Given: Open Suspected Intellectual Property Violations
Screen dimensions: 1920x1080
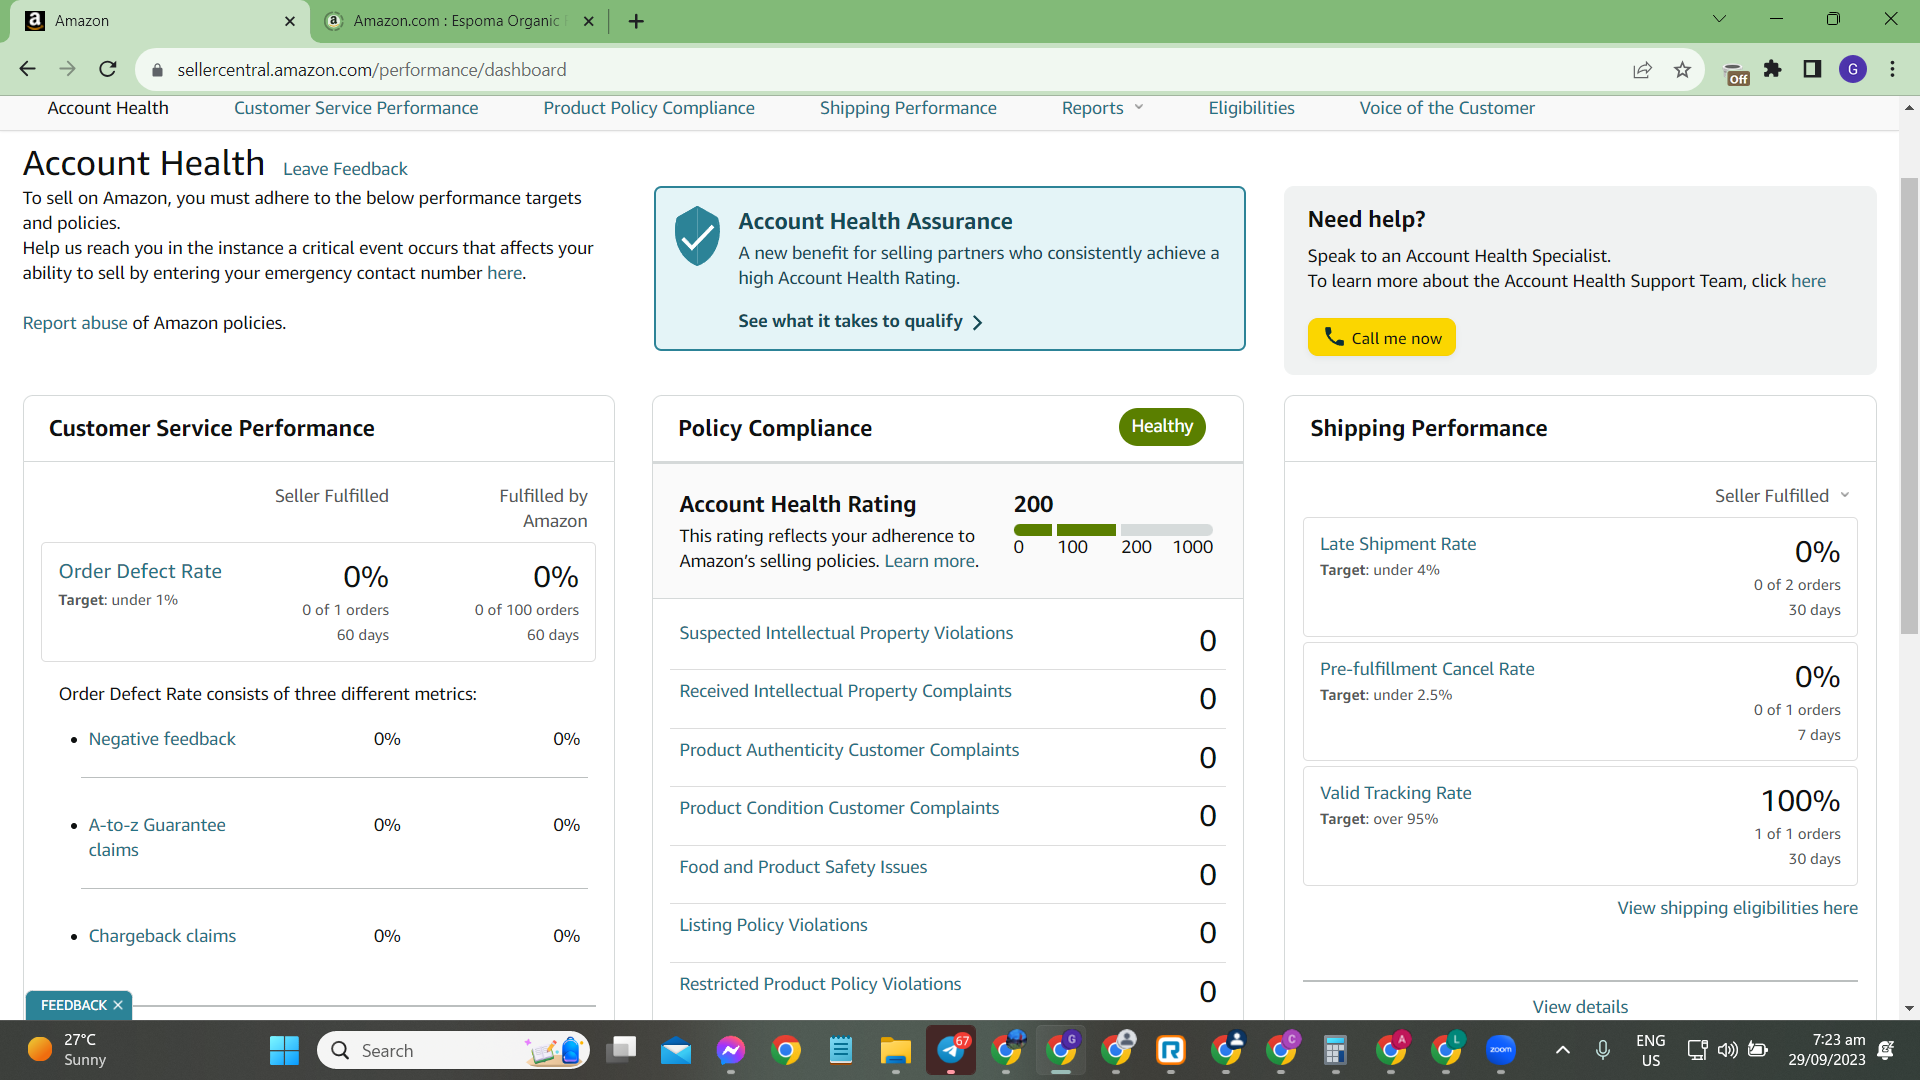Looking at the screenshot, I should (846, 633).
